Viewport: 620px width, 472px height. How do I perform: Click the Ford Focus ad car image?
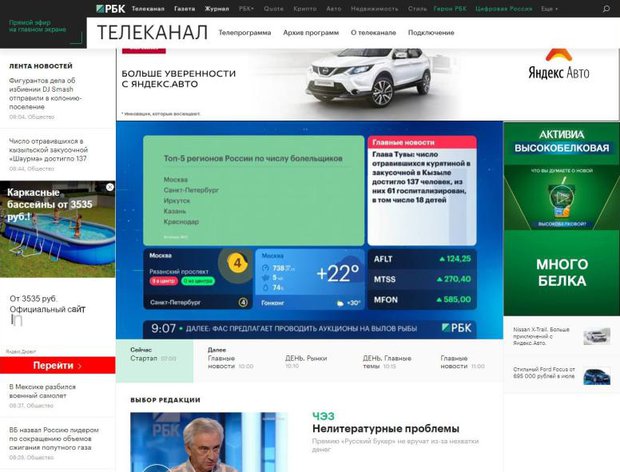597,376
